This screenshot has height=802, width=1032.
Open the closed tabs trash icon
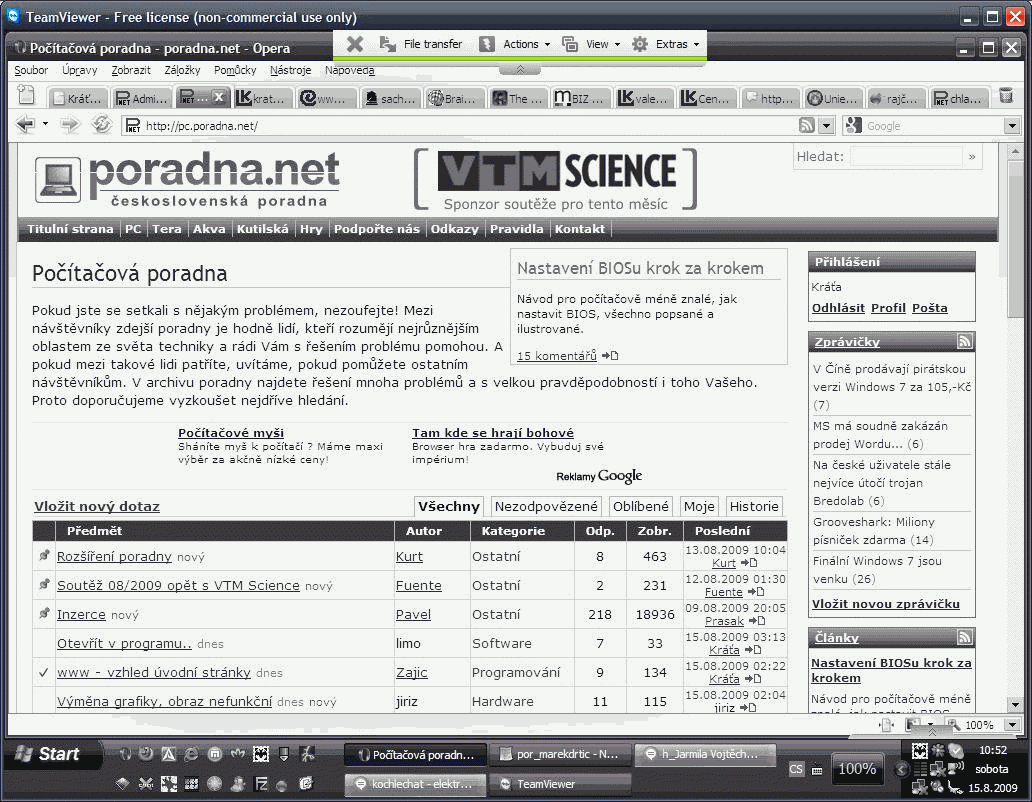[x=1006, y=96]
